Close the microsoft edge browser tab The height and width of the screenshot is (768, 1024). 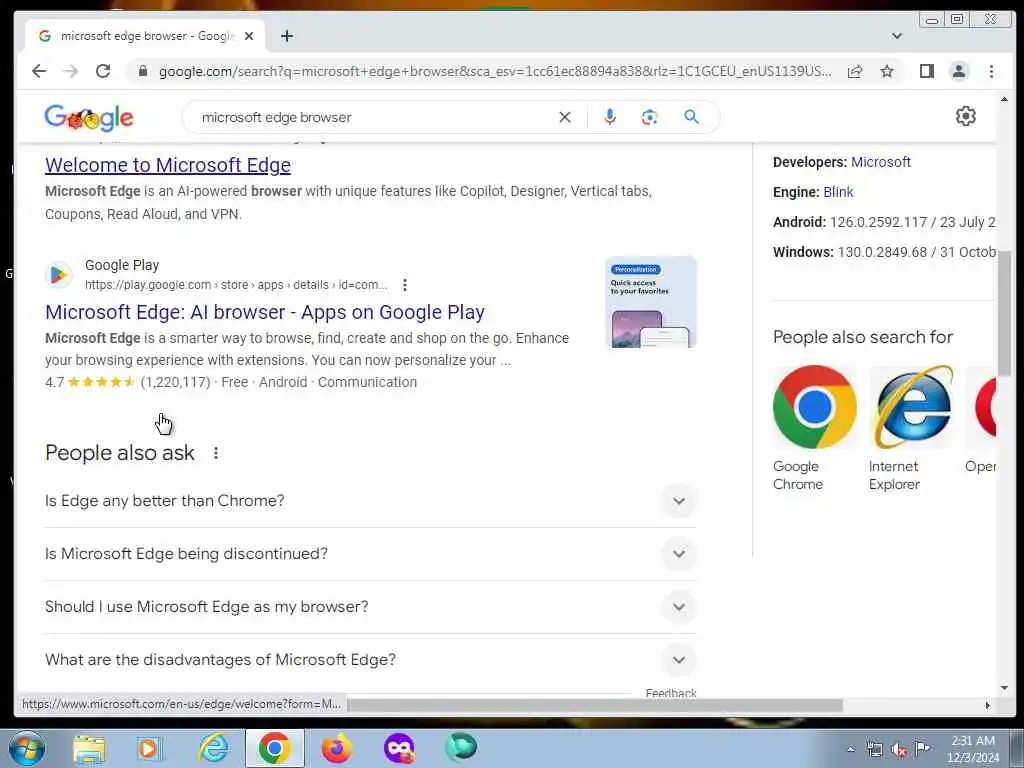click(x=249, y=36)
